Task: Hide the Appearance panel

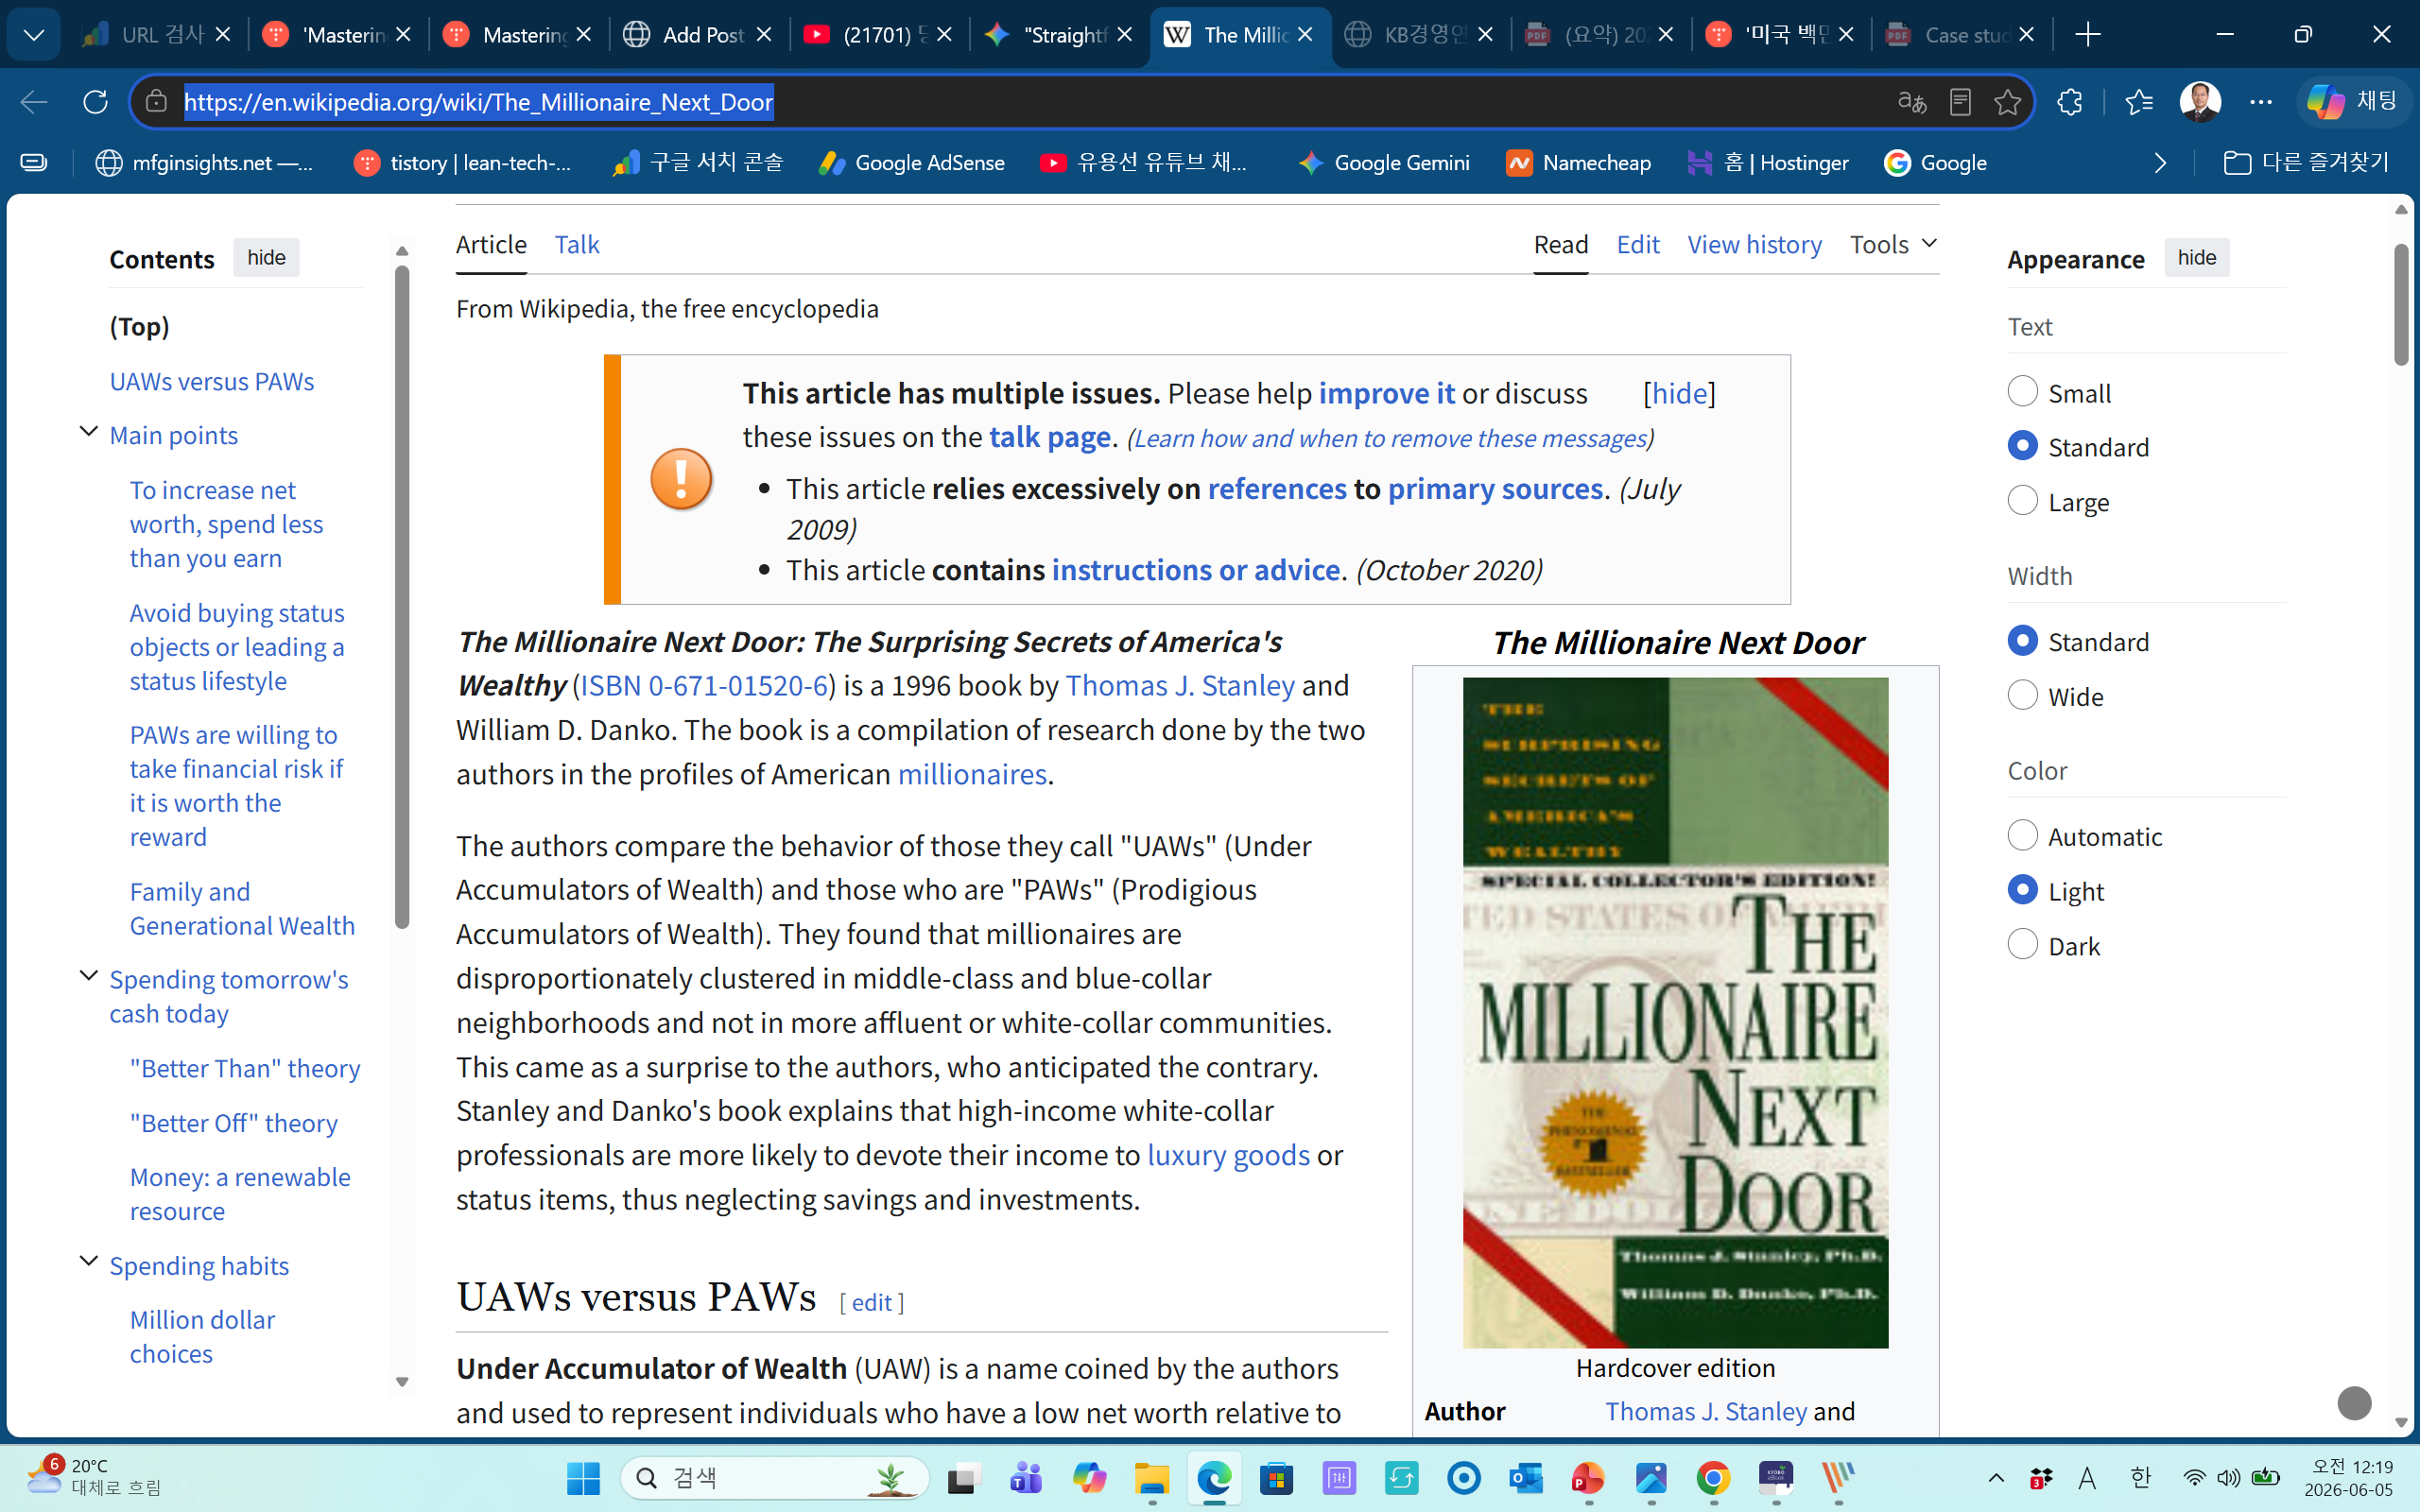Action: tap(2196, 258)
